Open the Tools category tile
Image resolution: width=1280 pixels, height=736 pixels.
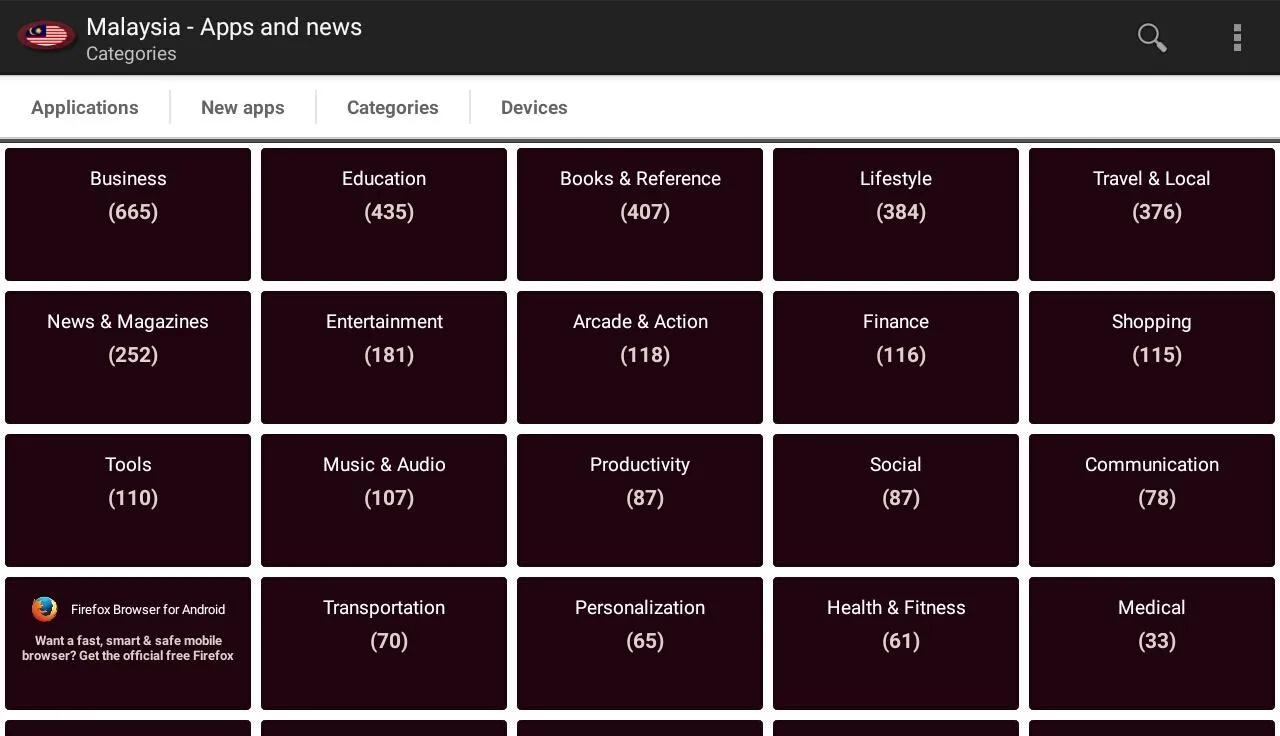click(128, 500)
